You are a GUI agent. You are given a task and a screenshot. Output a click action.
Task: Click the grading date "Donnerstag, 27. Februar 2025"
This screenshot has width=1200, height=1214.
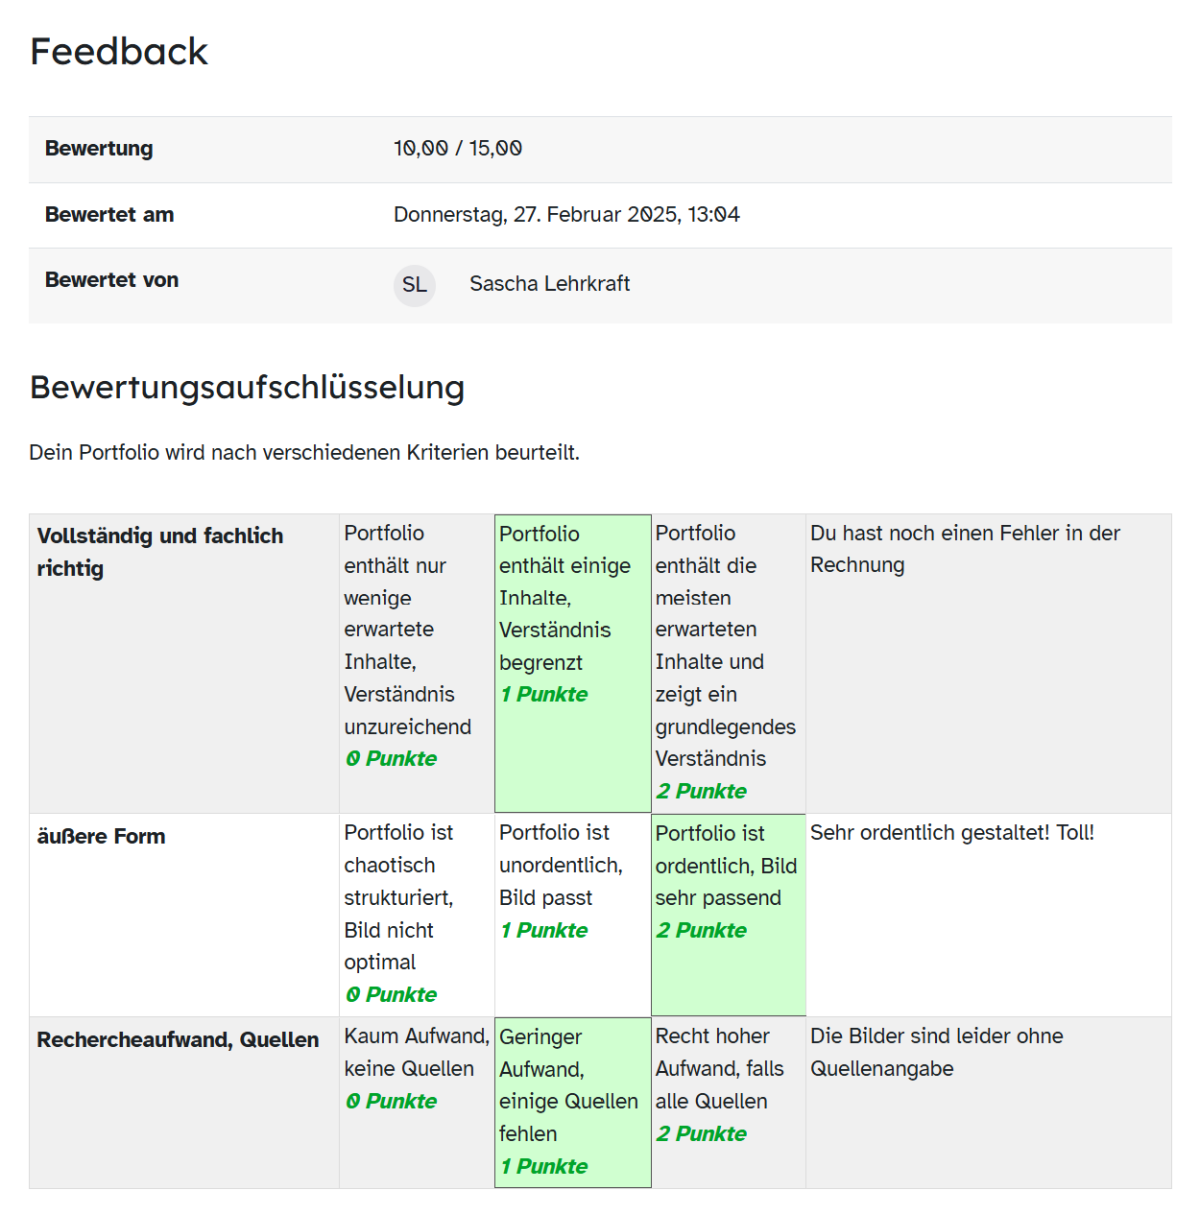pyautogui.click(x=566, y=215)
